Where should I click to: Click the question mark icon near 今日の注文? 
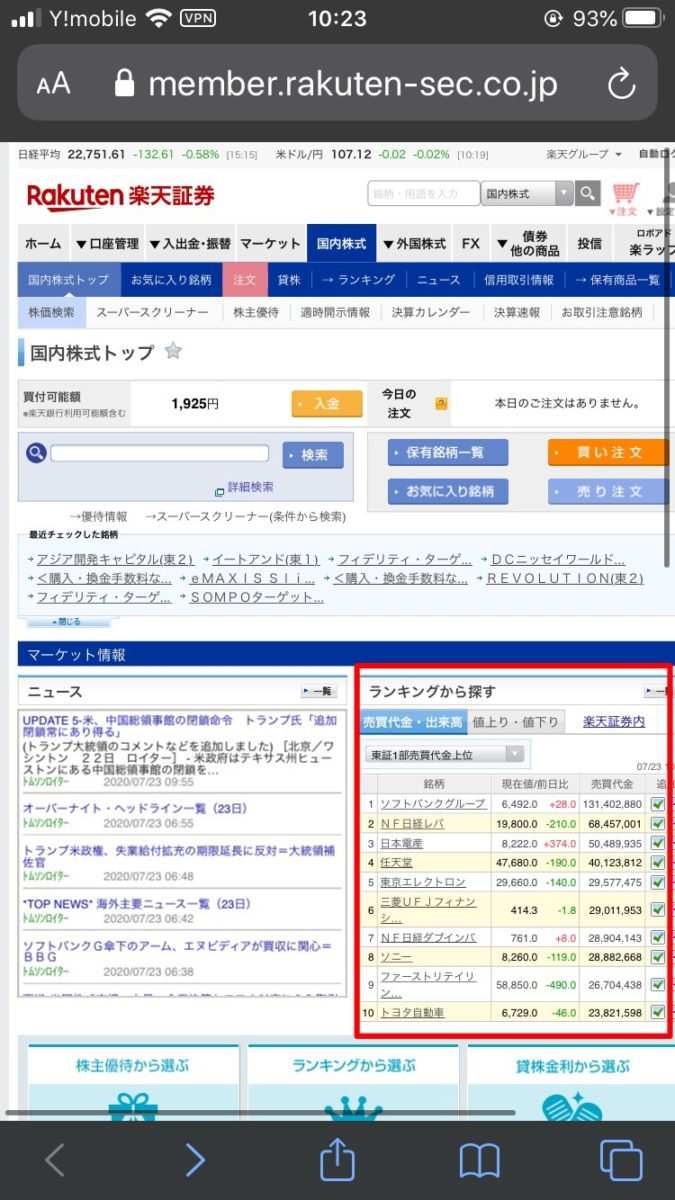point(441,404)
